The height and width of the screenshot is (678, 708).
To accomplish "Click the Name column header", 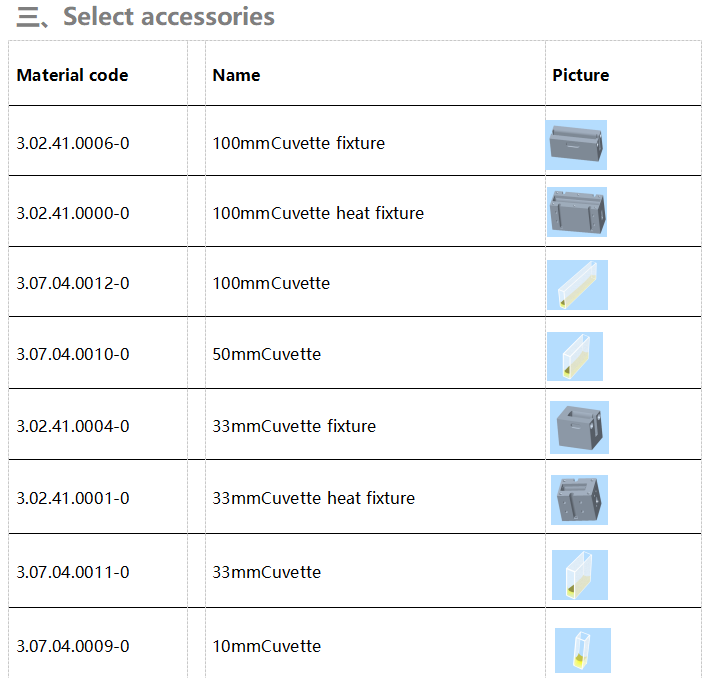I will click(x=236, y=75).
